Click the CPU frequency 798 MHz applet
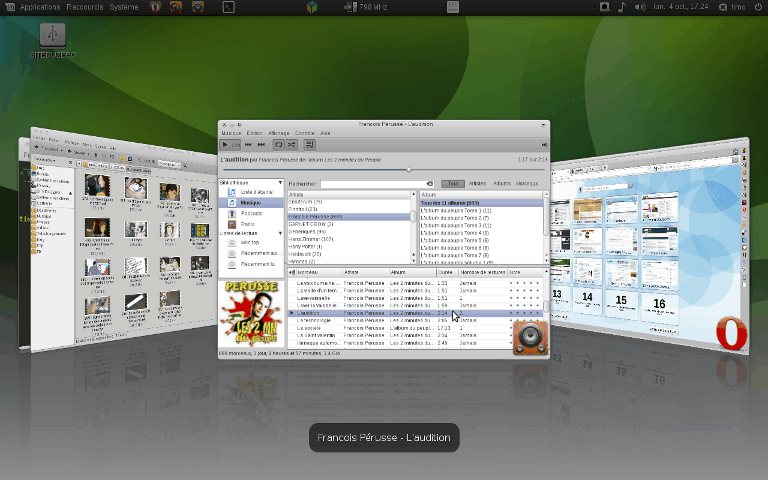Image resolution: width=768 pixels, height=480 pixels. 366,7
